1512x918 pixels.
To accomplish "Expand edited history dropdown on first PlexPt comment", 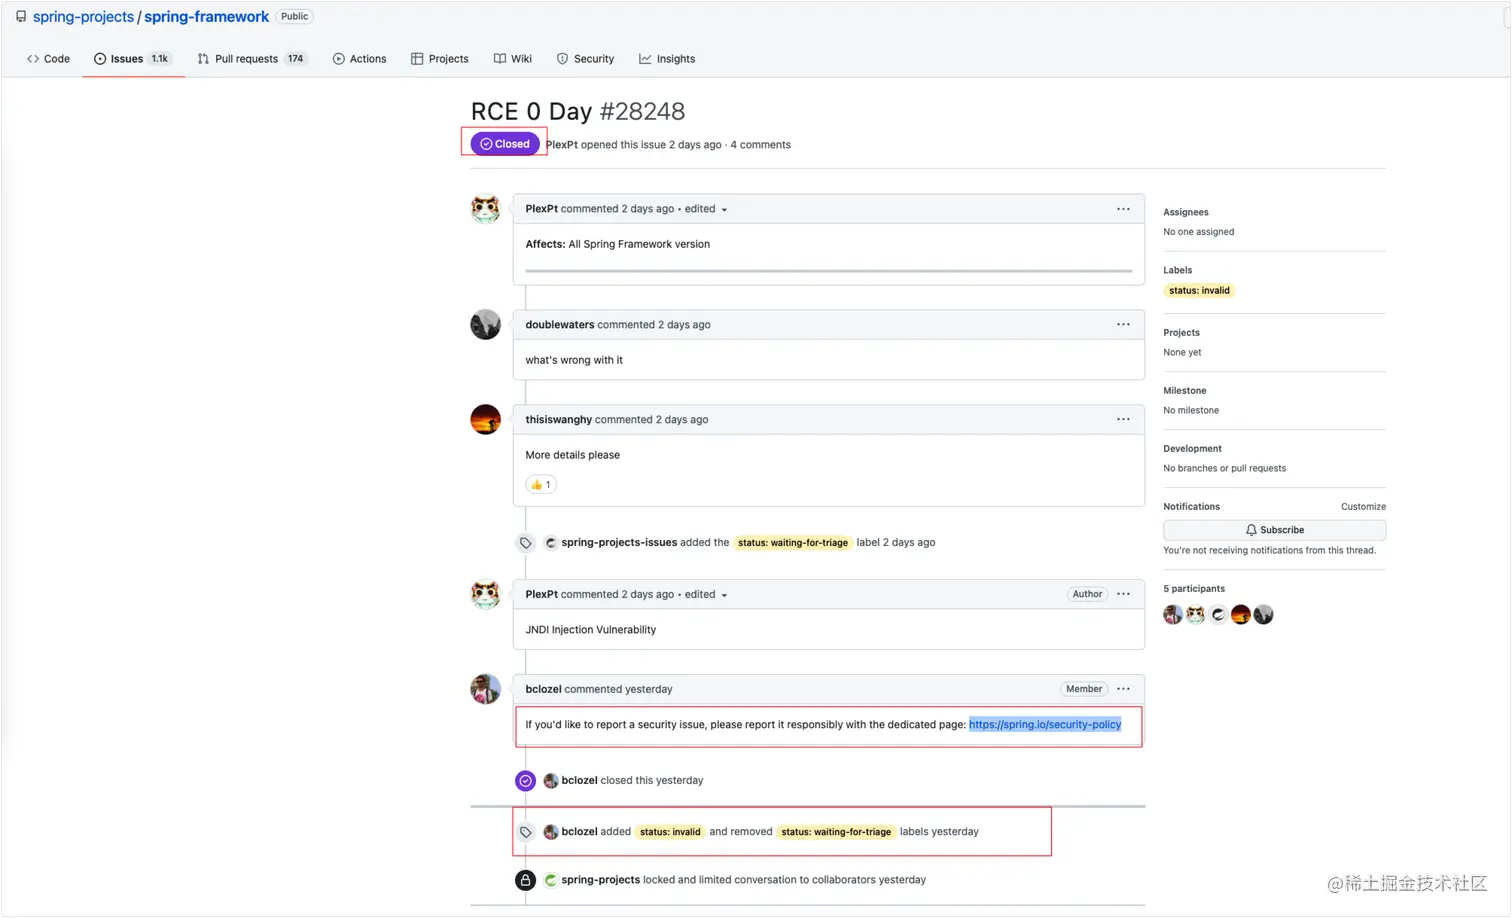I will (706, 209).
